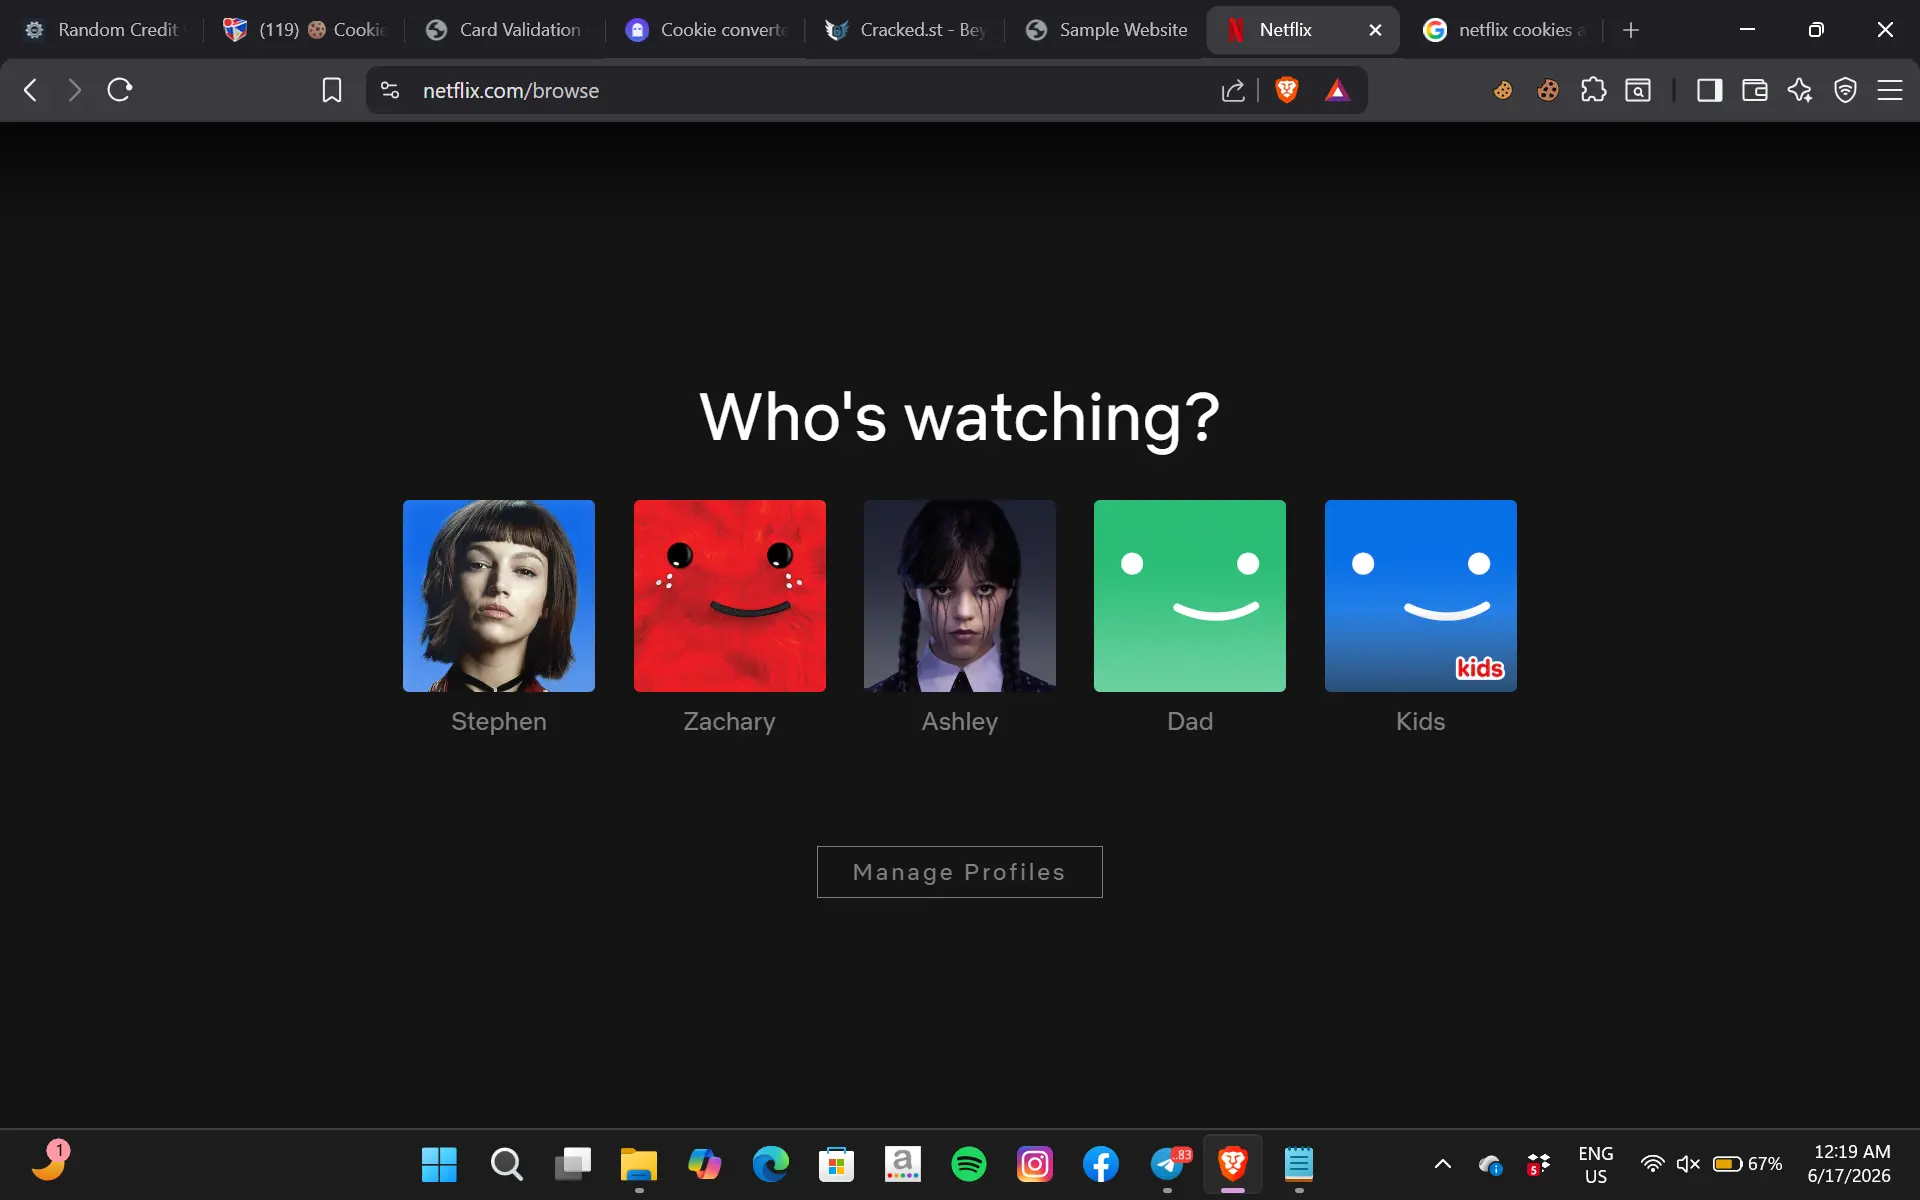Switch to Random Credit tab
Screen dimensions: 1920x1200
pos(102,30)
